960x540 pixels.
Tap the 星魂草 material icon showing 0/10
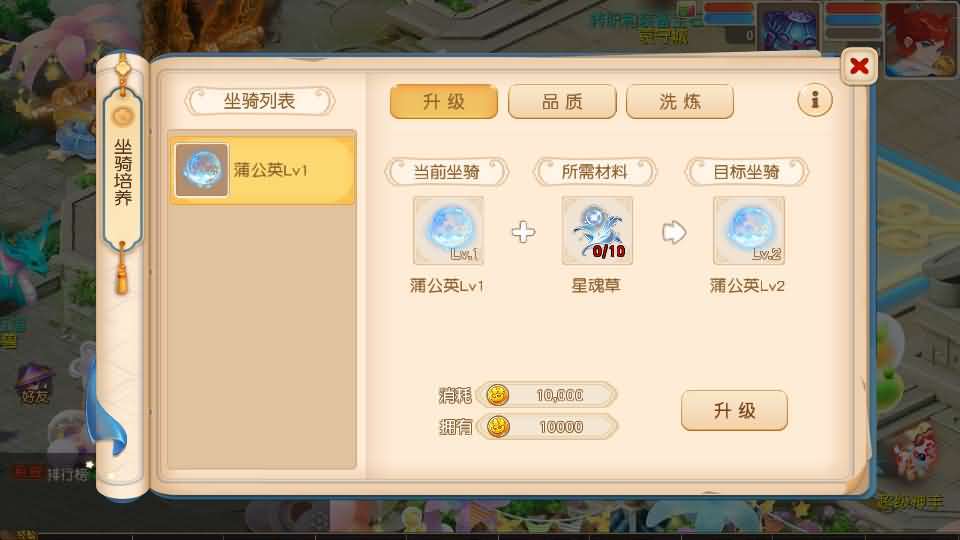tap(597, 230)
